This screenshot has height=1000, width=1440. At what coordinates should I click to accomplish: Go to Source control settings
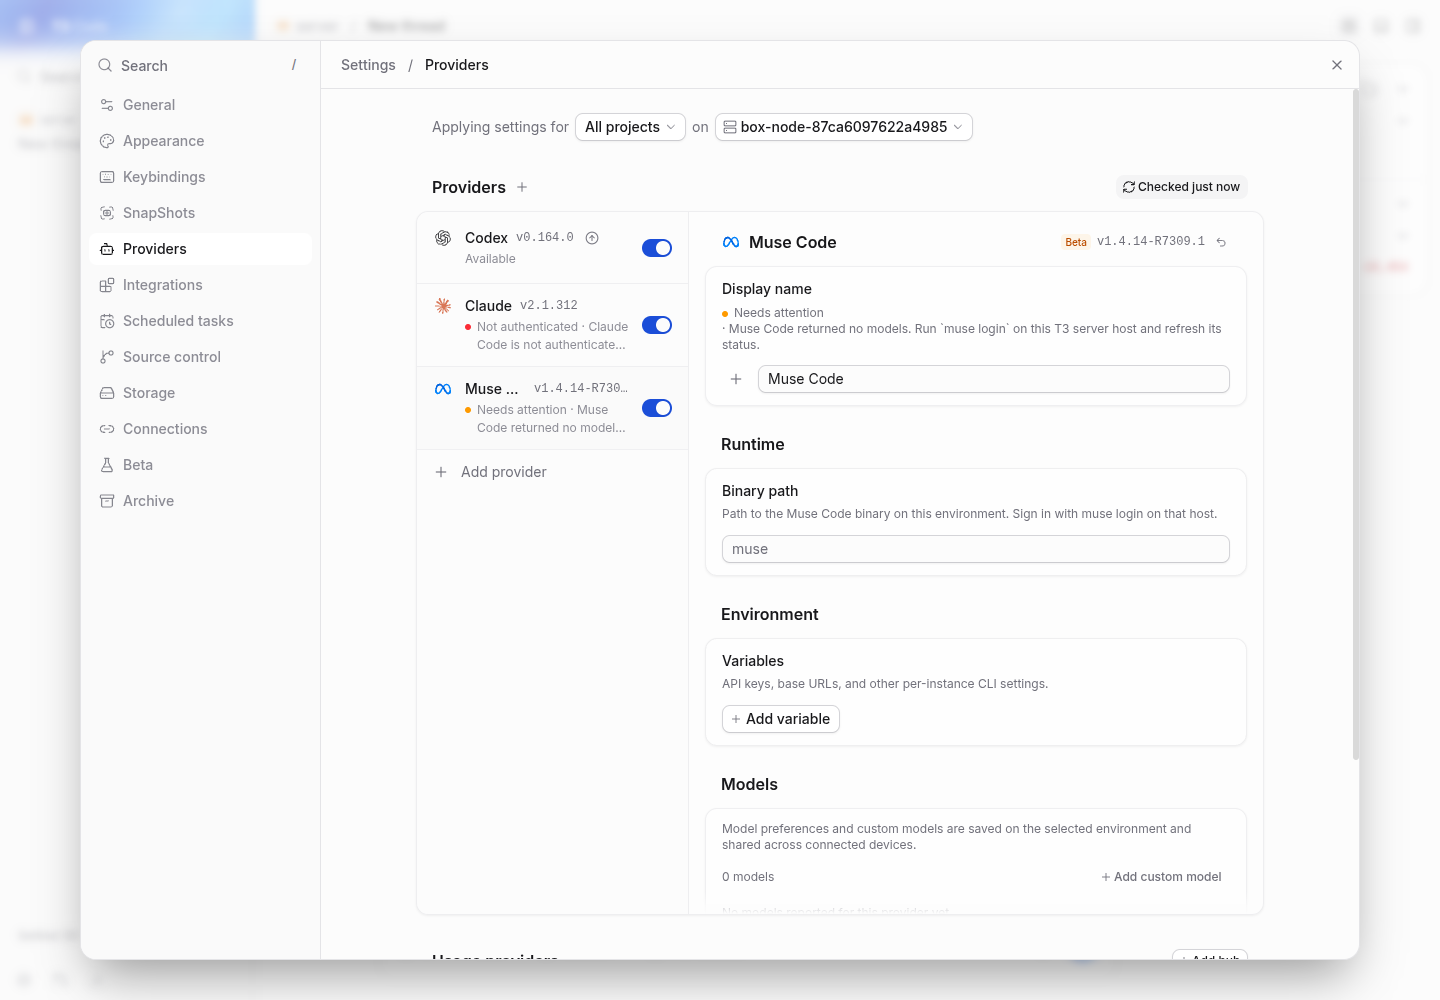click(x=200, y=357)
